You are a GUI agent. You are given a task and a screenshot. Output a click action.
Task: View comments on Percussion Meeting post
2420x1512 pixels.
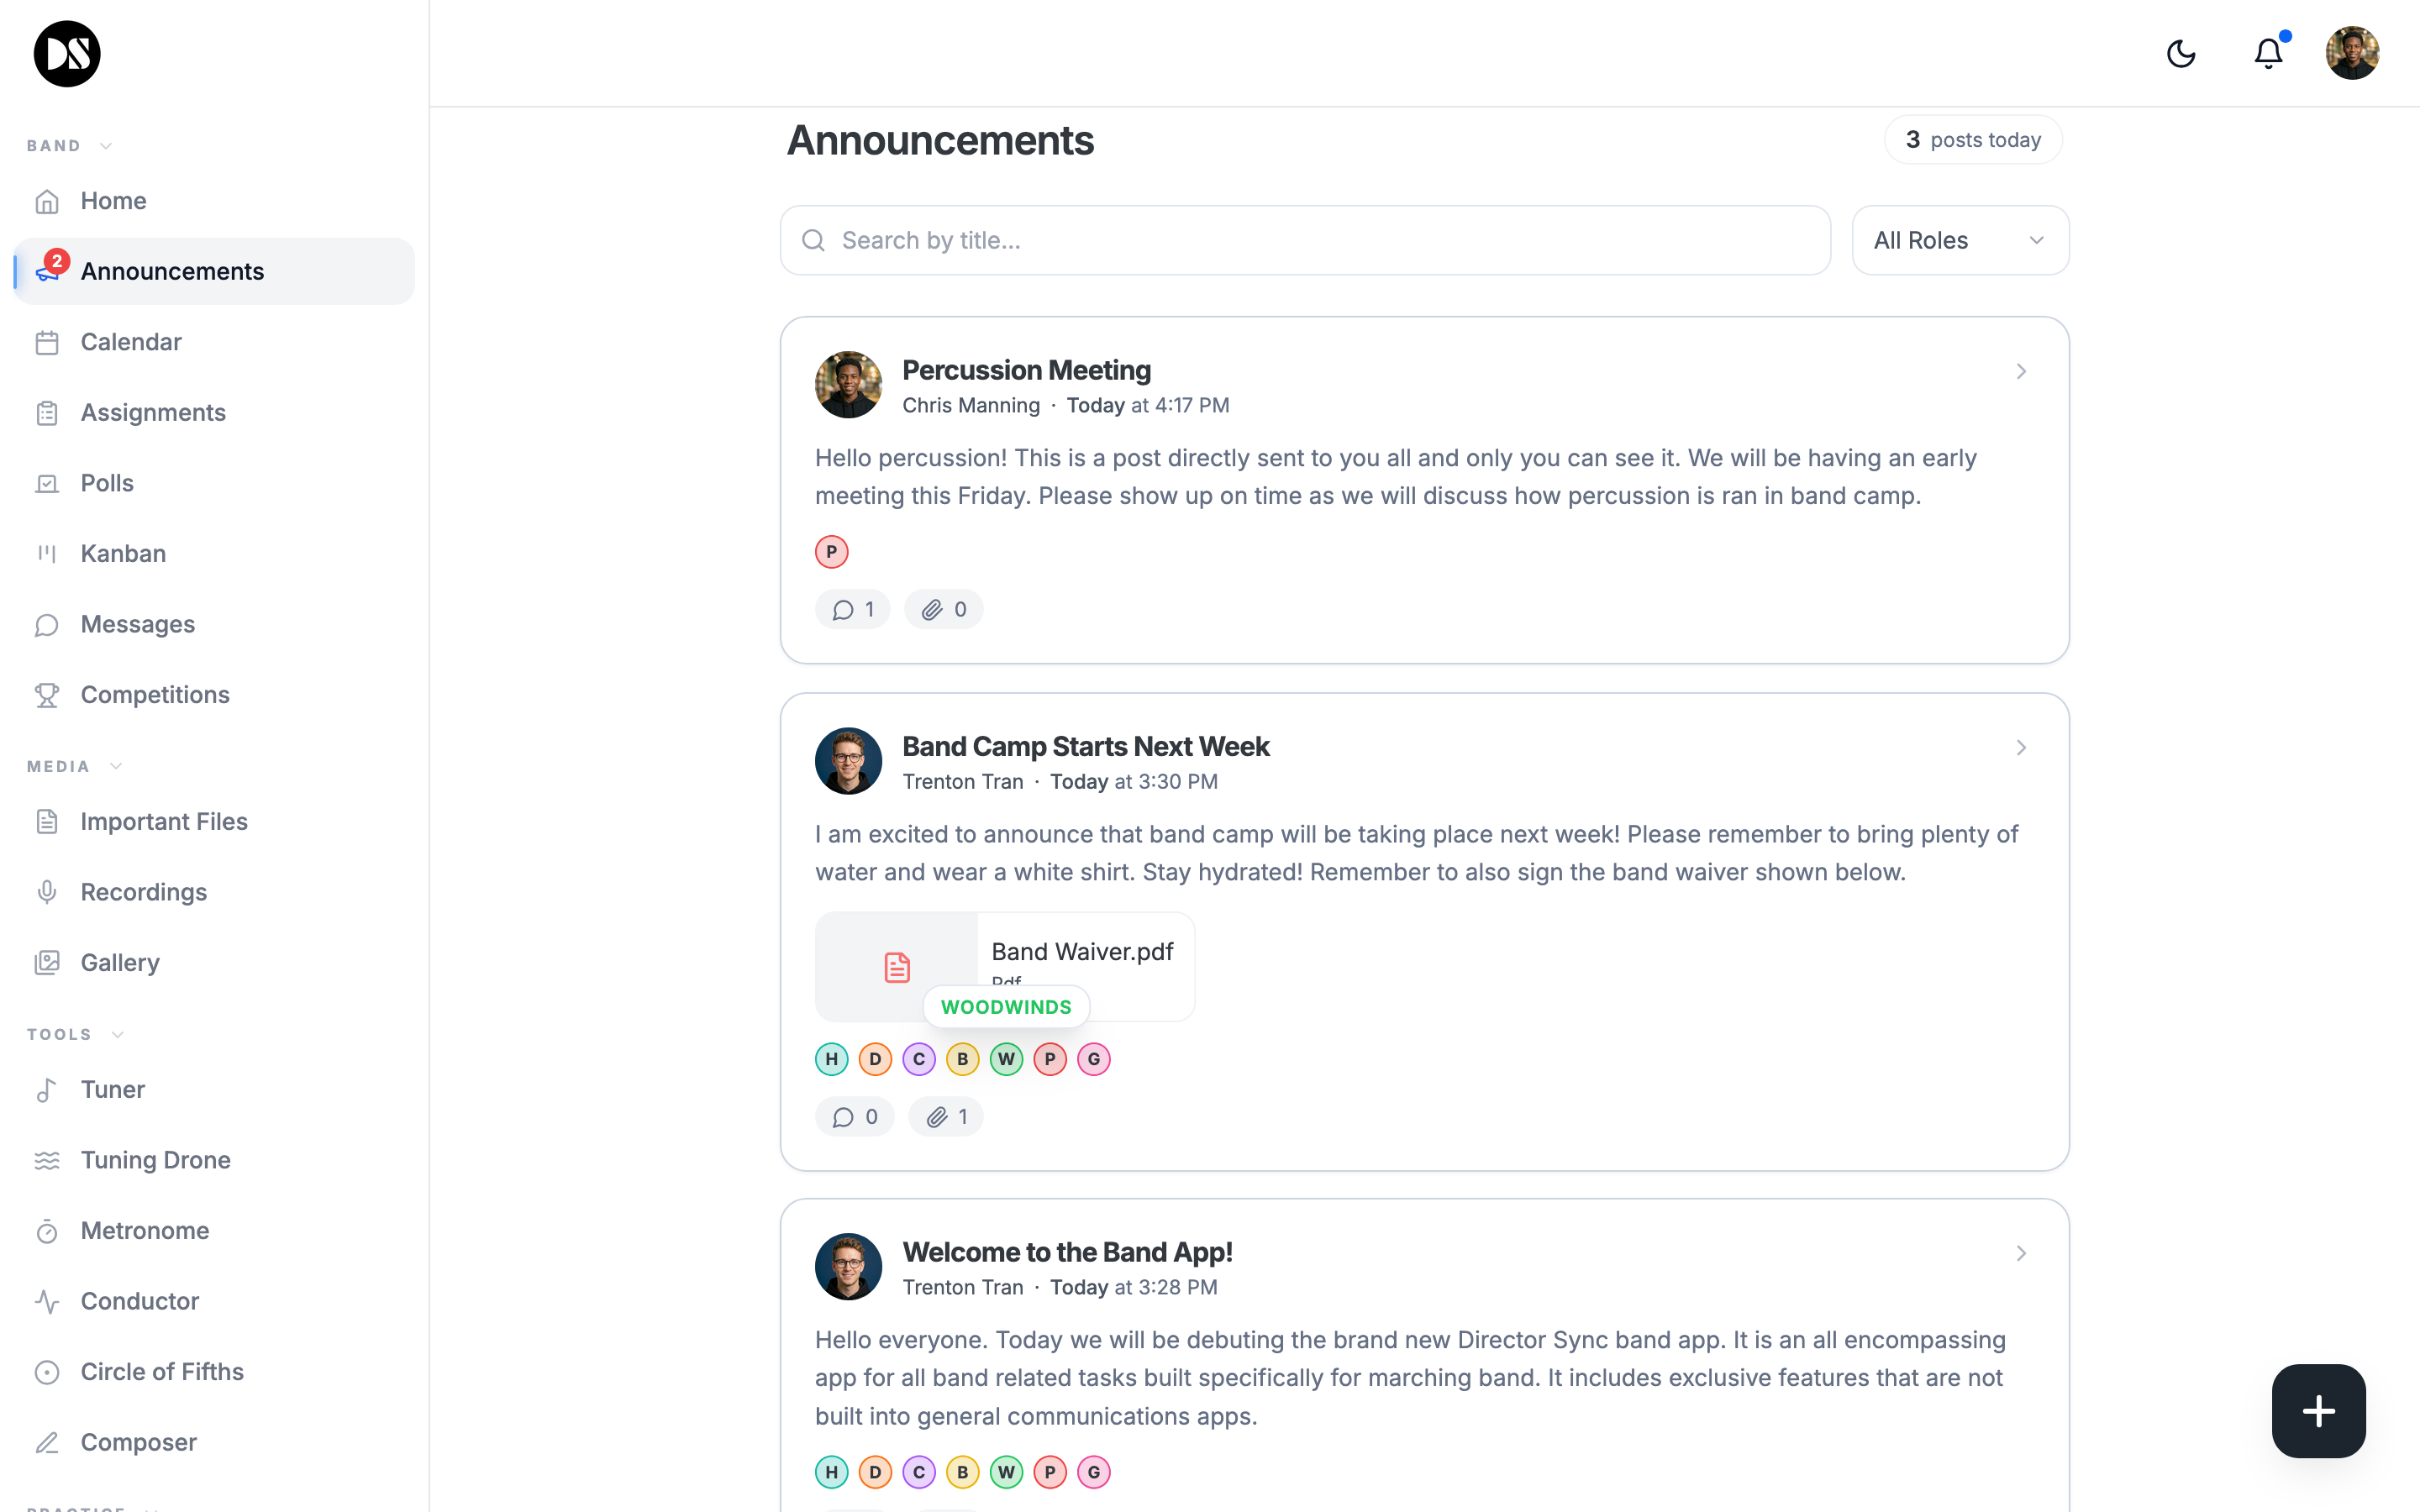tap(851, 608)
